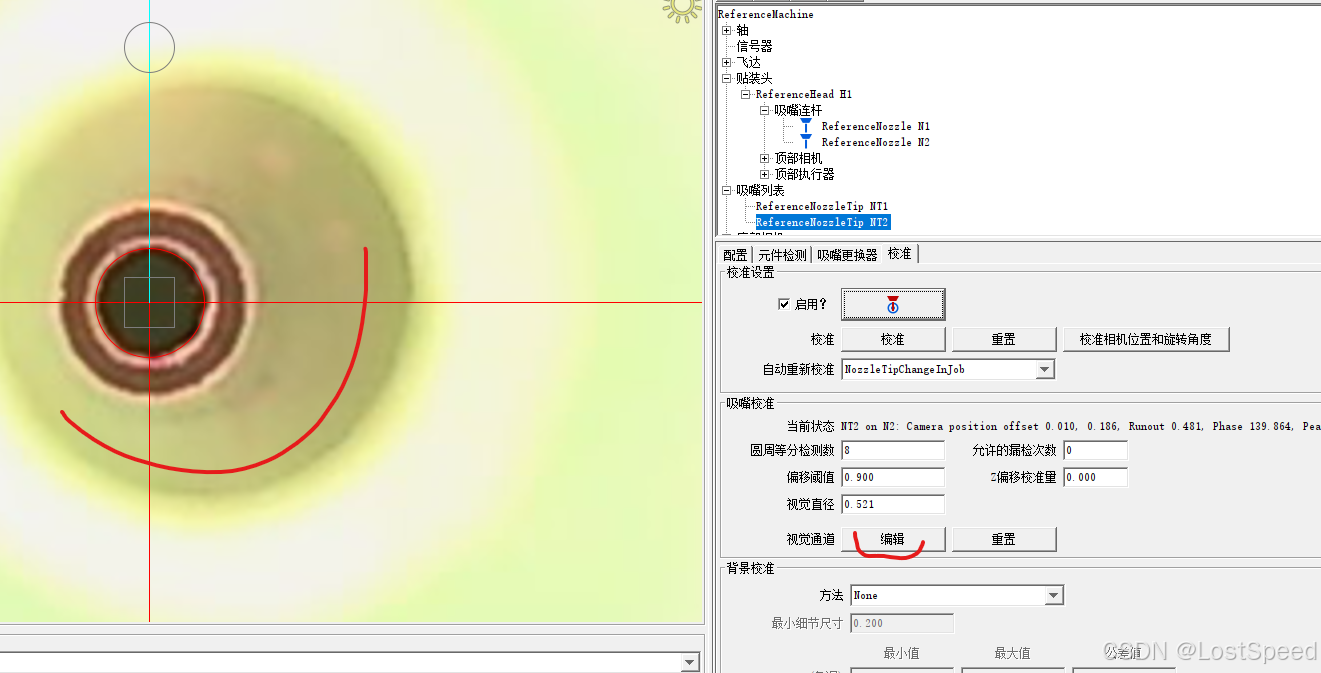Switch to the 吸嘴更换器 tab
Viewport: 1321px width, 673px height.
tap(847, 254)
